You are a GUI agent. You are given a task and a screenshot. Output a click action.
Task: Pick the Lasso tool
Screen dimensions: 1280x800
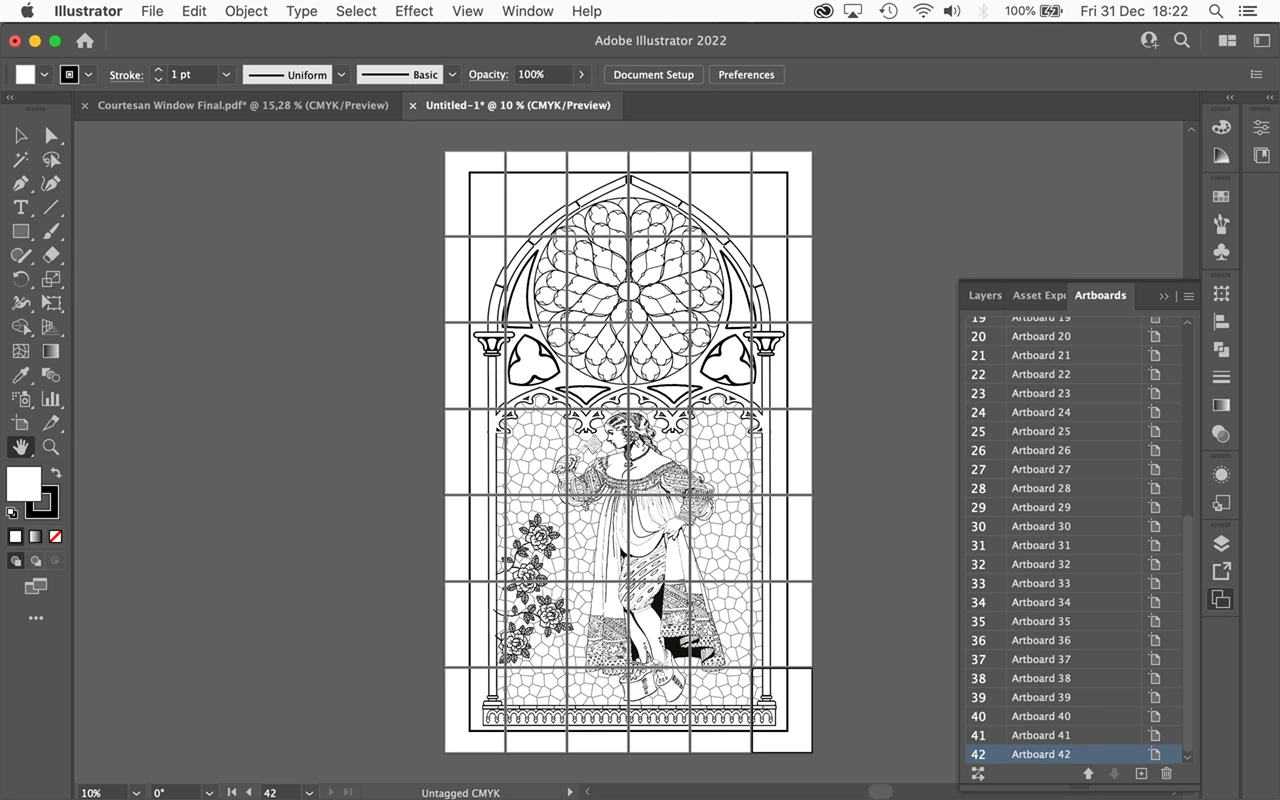[51, 160]
